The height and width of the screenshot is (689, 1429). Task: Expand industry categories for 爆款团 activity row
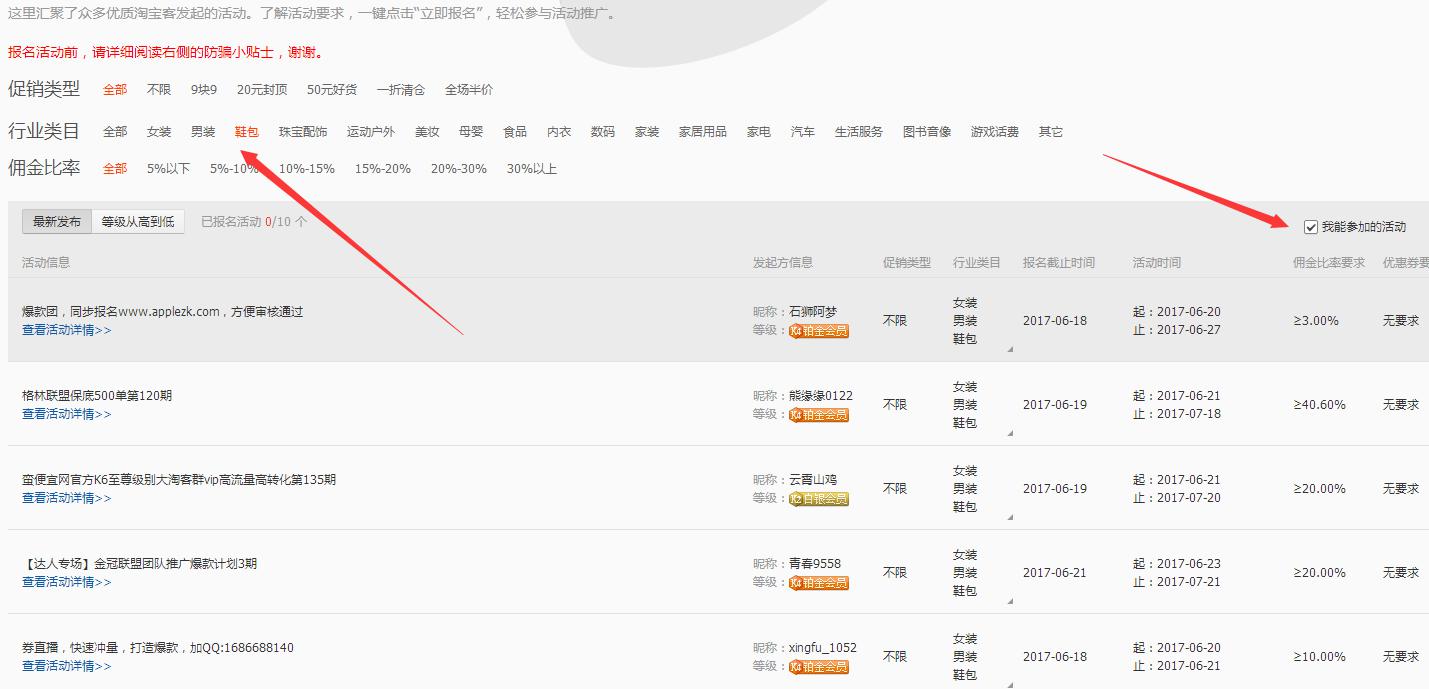[1009, 349]
